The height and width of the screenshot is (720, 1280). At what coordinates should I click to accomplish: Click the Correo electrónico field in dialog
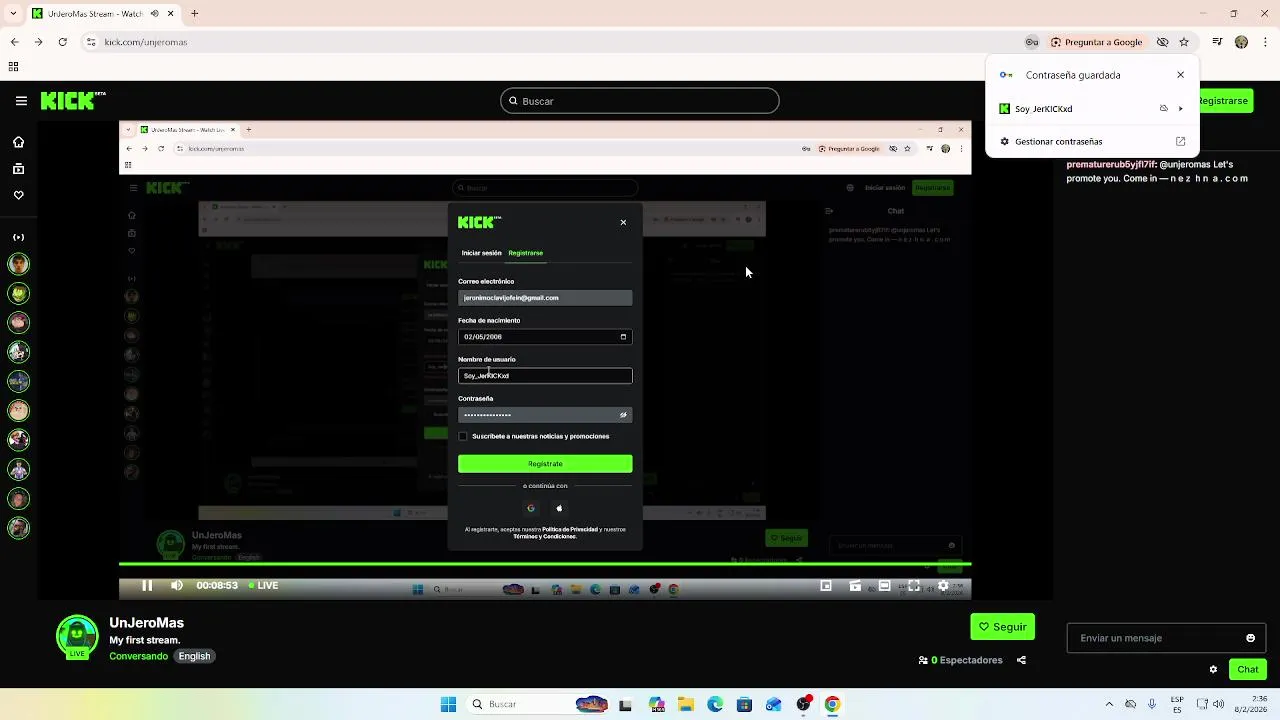pyautogui.click(x=545, y=298)
